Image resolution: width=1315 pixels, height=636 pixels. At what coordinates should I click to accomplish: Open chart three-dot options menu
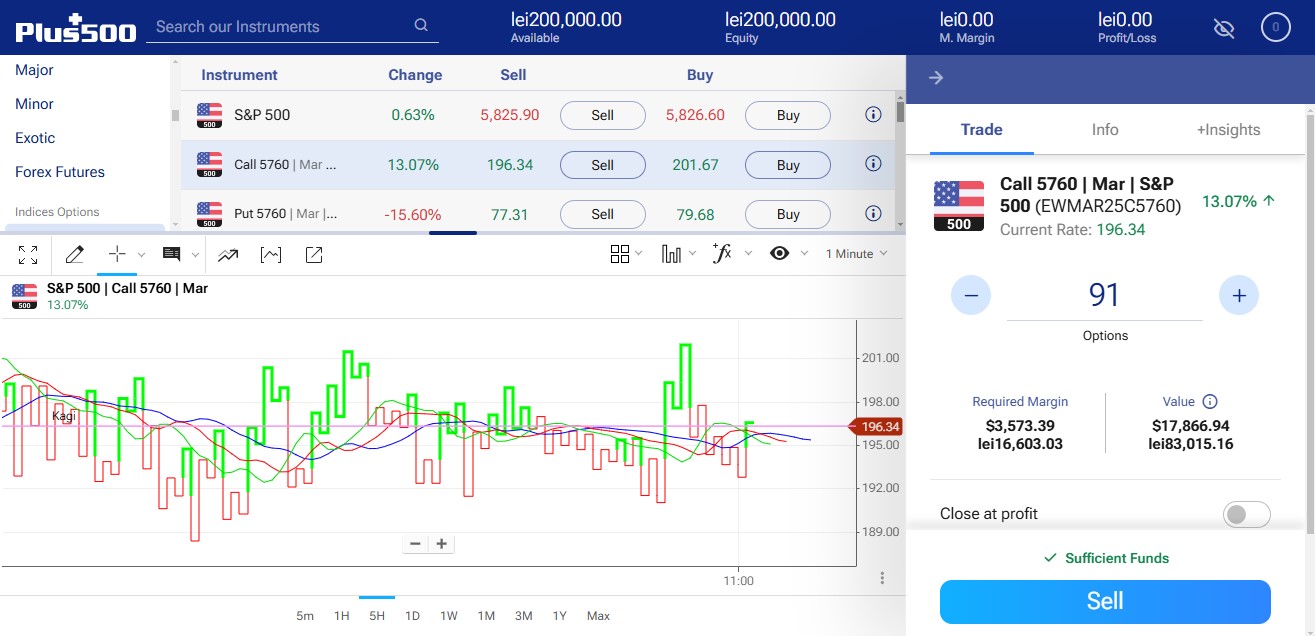882,578
